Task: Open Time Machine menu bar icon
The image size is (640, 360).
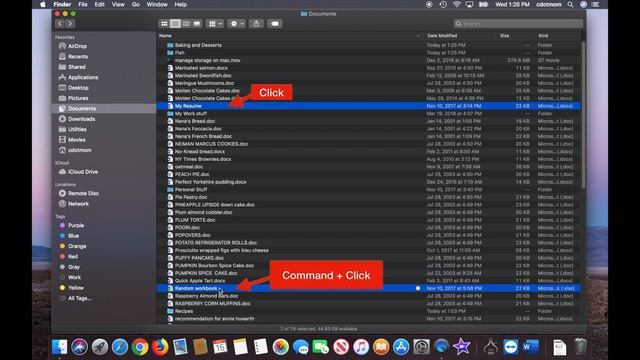Action: 443,4
